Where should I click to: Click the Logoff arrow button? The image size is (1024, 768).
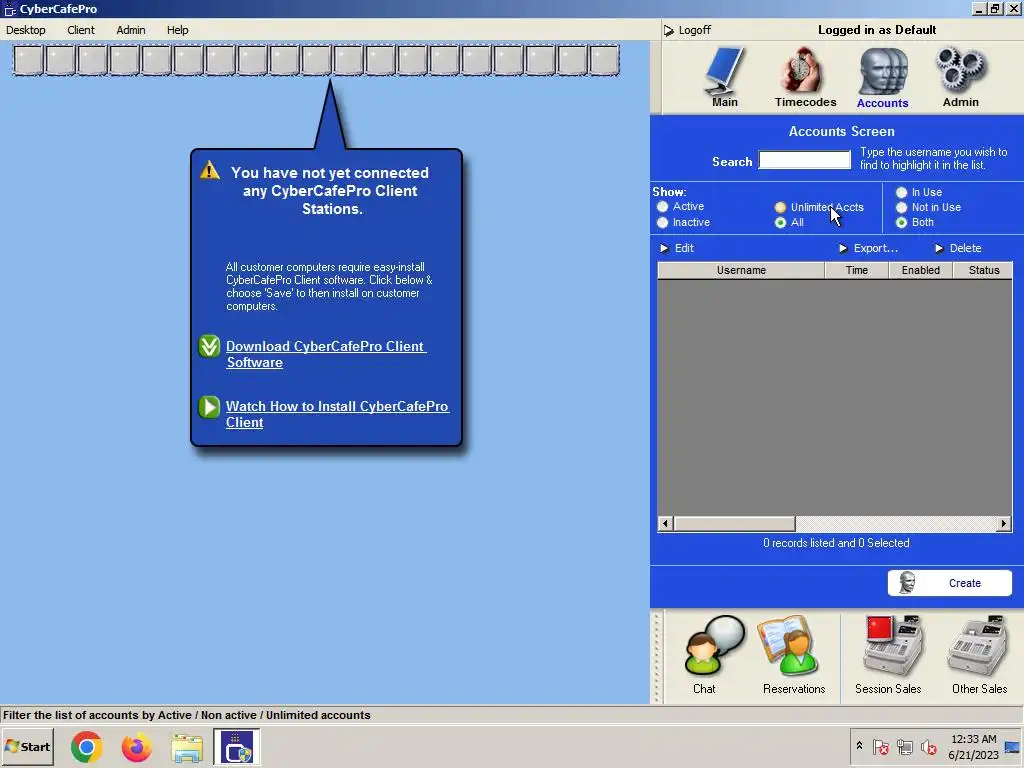pyautogui.click(x=687, y=30)
